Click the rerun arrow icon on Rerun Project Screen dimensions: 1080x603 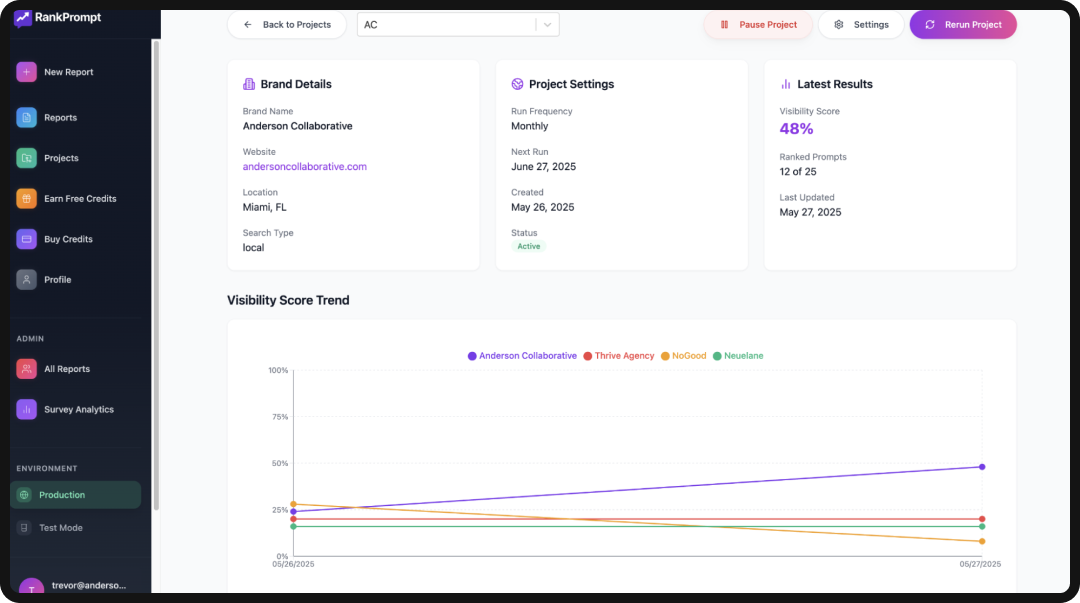(931, 24)
